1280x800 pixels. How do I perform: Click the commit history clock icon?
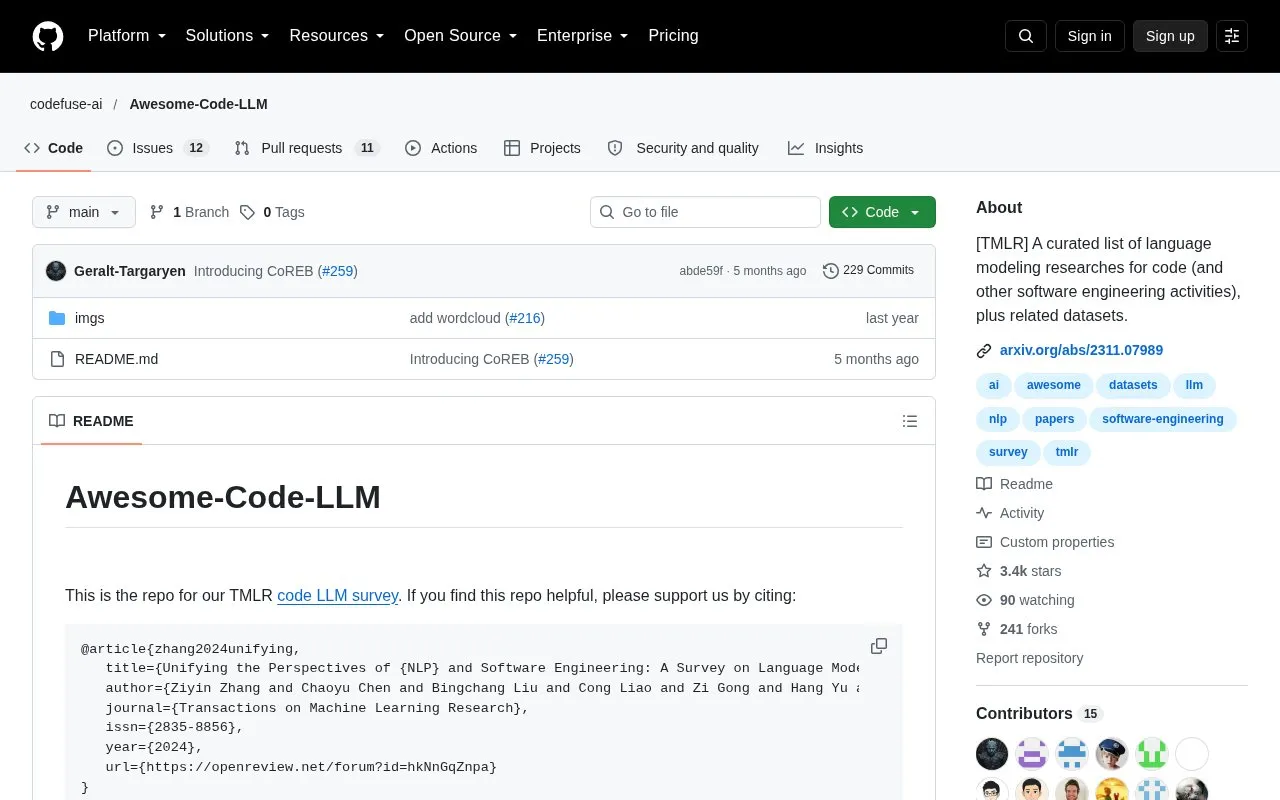(830, 271)
